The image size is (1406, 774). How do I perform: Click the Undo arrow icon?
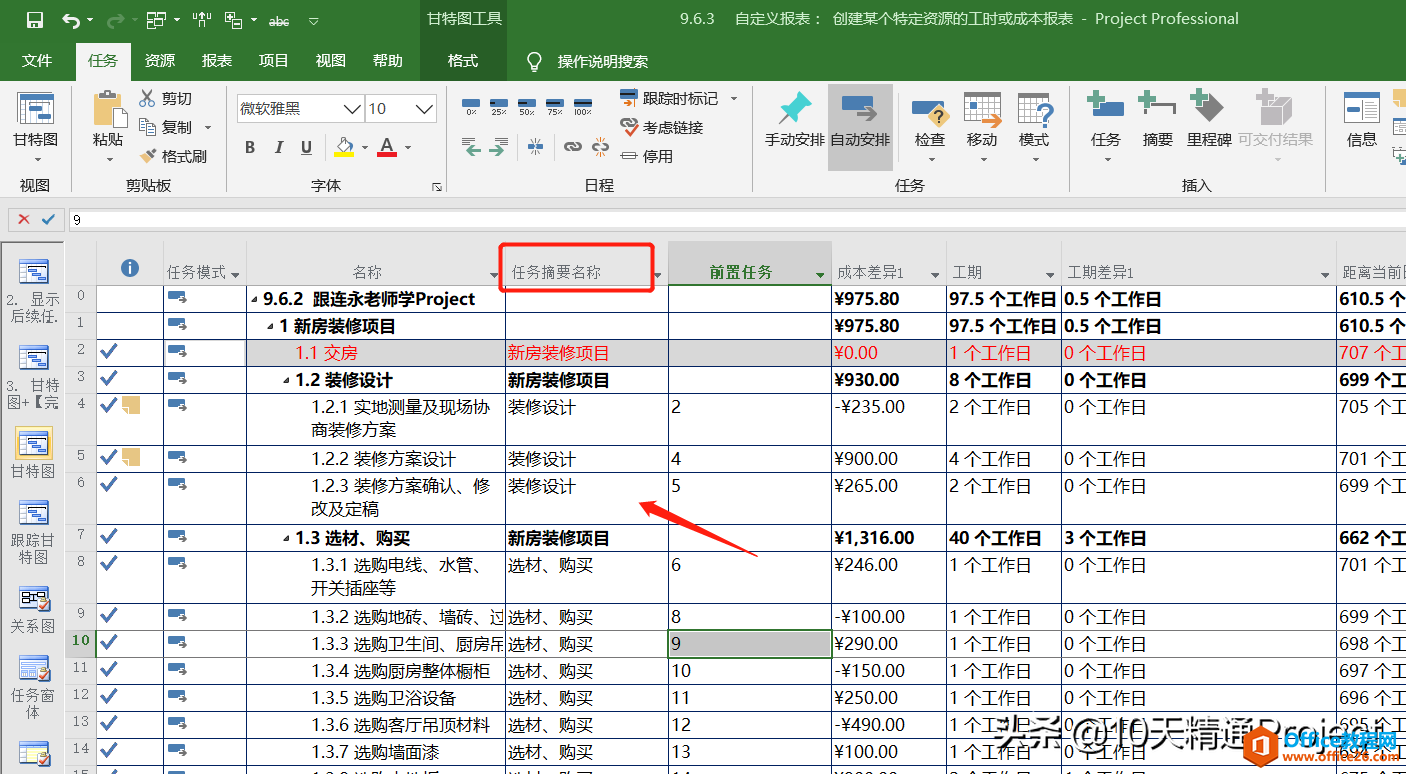70,19
